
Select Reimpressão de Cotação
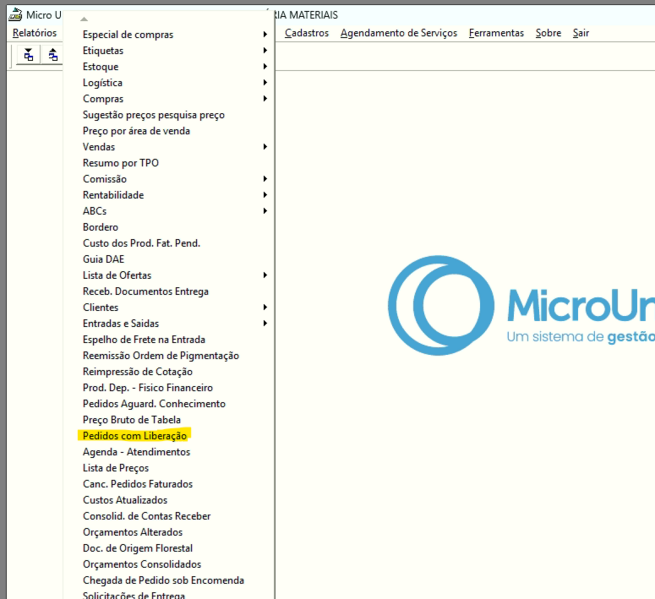(x=169, y=372)
